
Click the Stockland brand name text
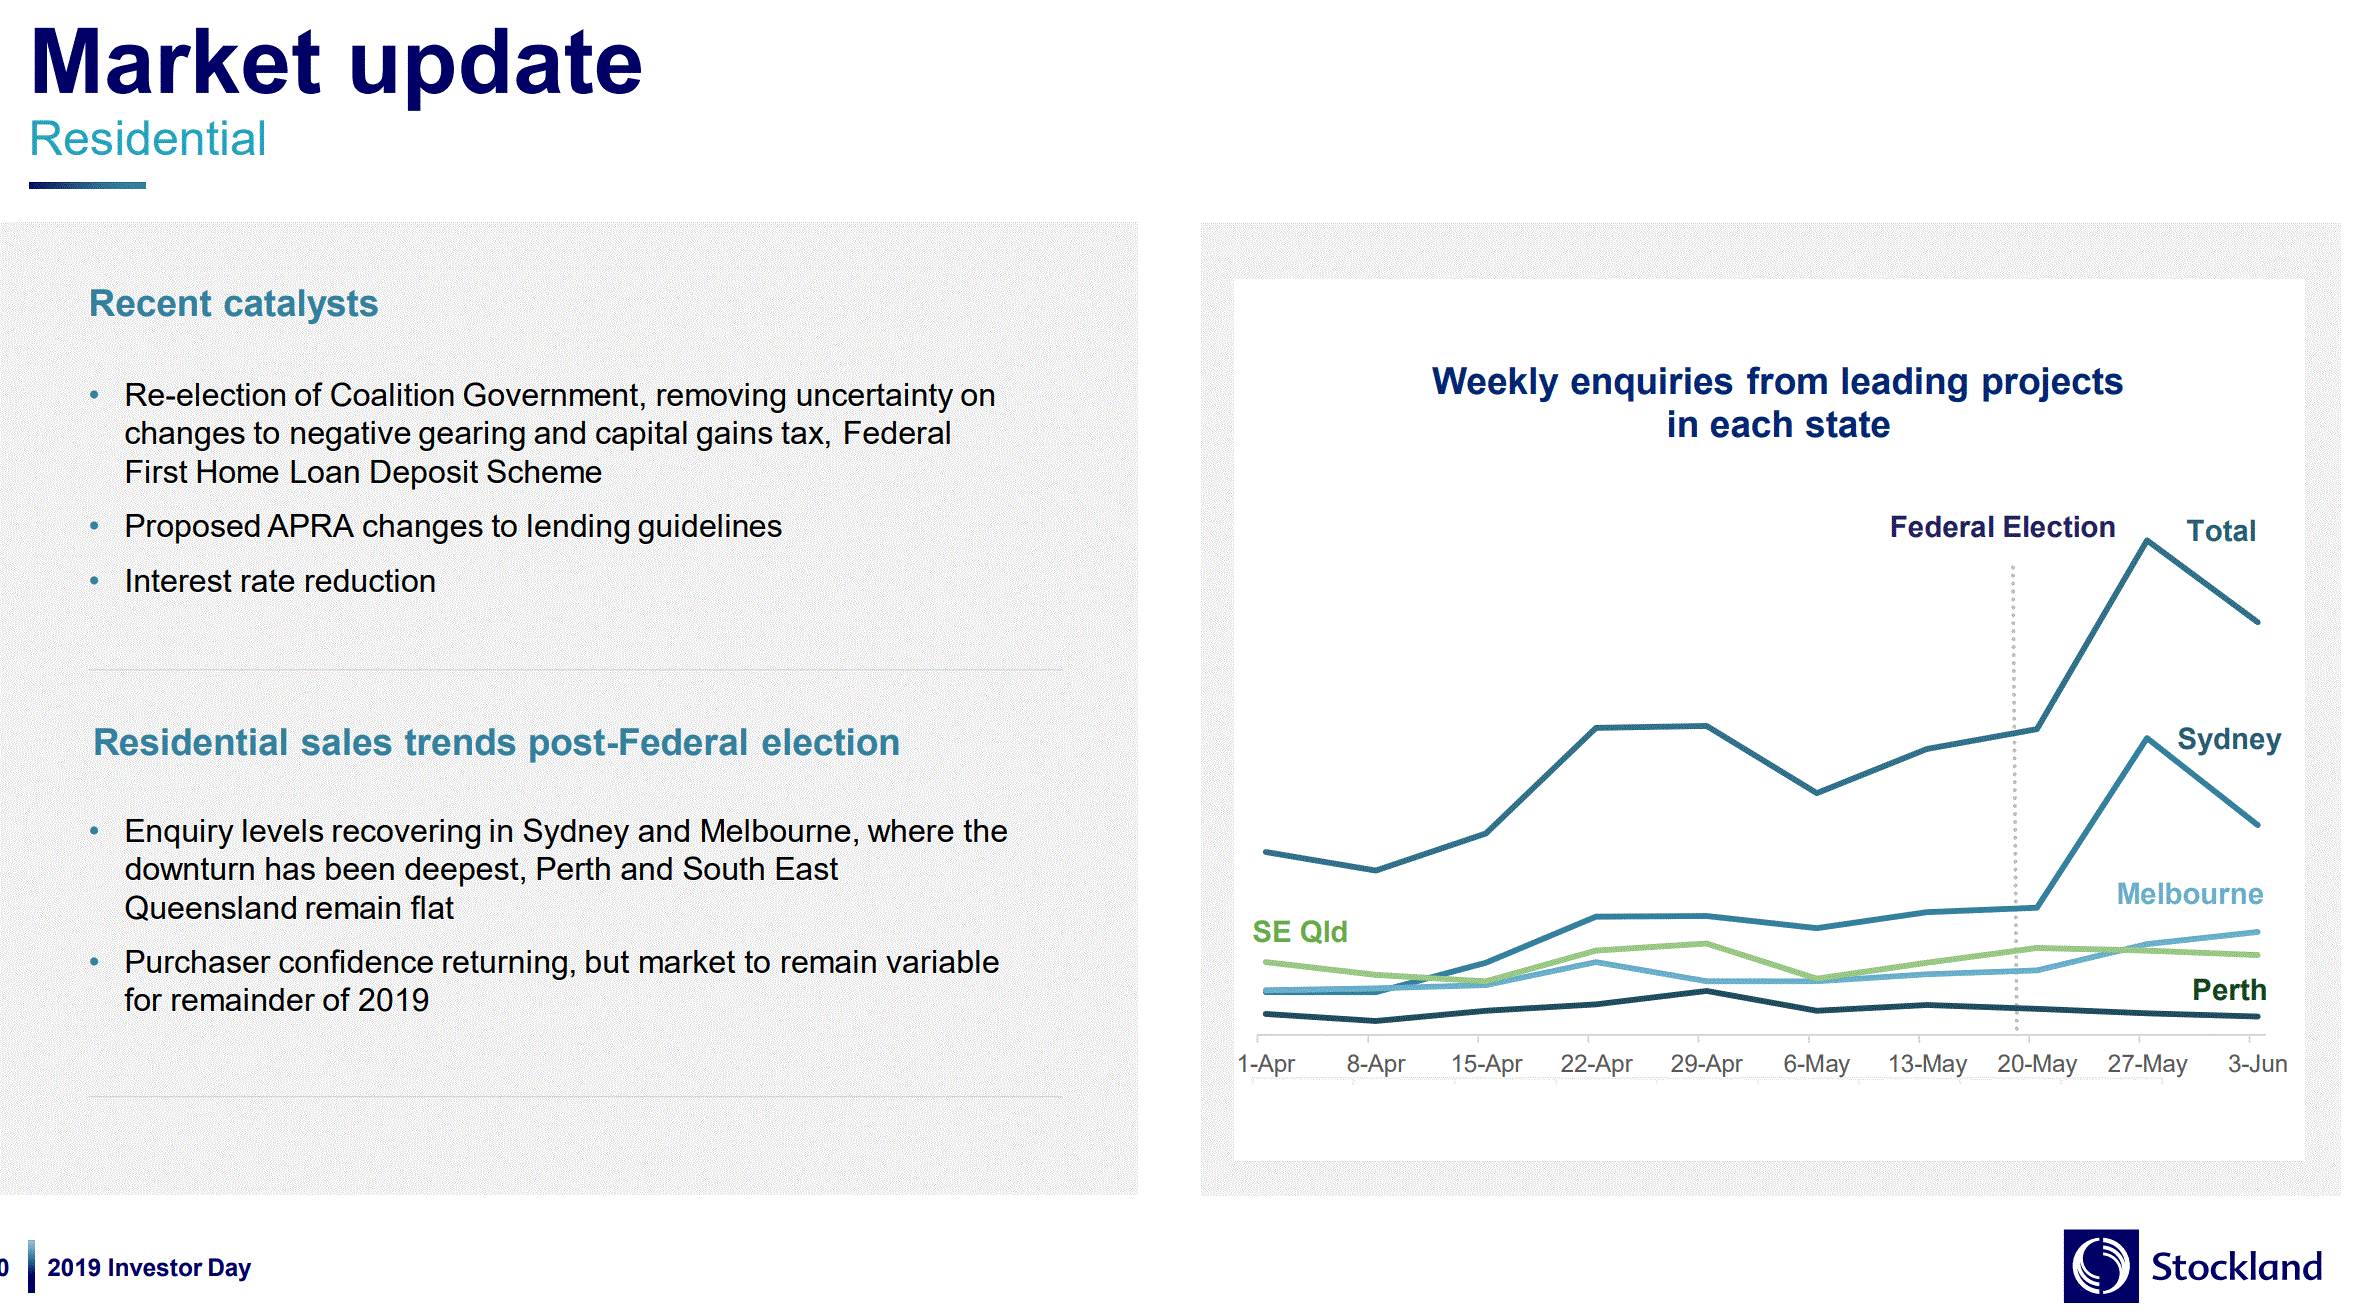pos(2236,1267)
